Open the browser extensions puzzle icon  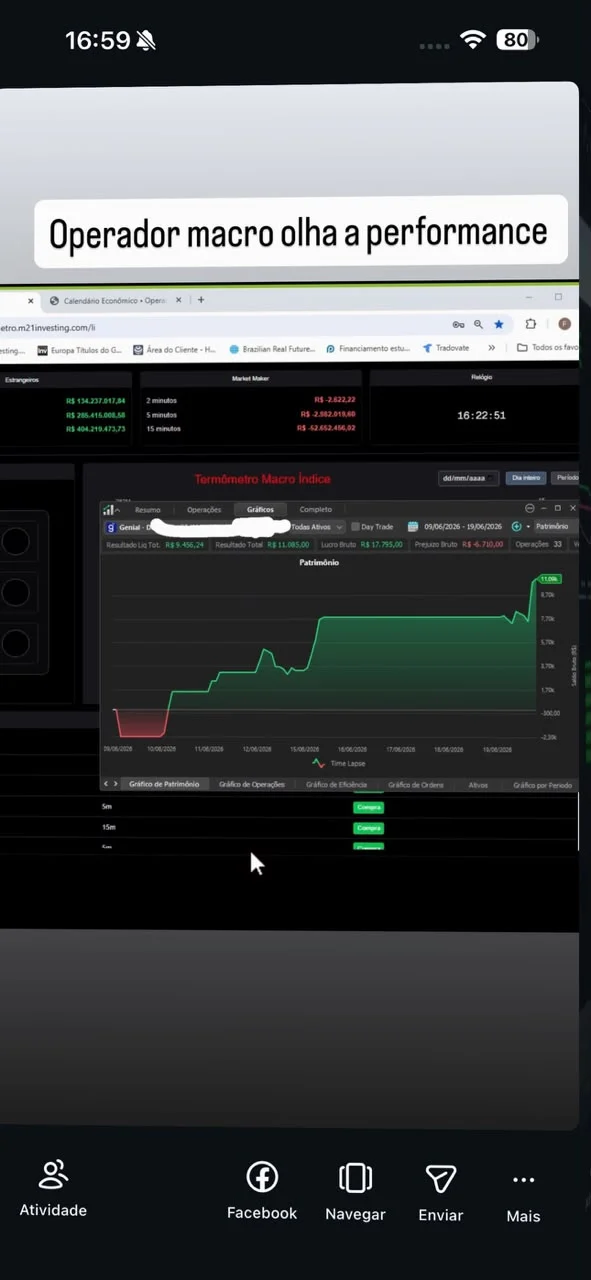tap(531, 324)
